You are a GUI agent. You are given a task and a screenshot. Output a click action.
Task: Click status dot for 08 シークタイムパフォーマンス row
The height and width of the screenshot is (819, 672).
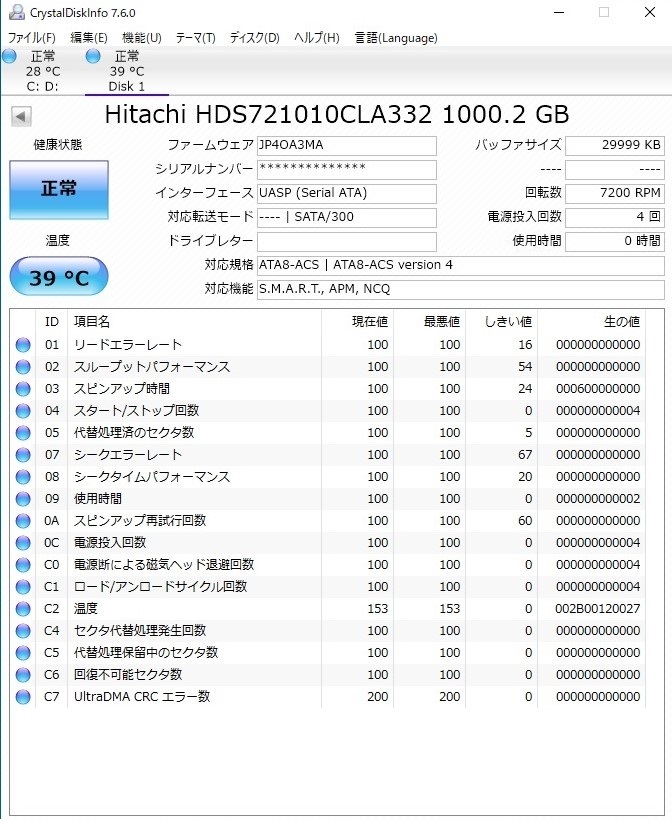point(23,476)
